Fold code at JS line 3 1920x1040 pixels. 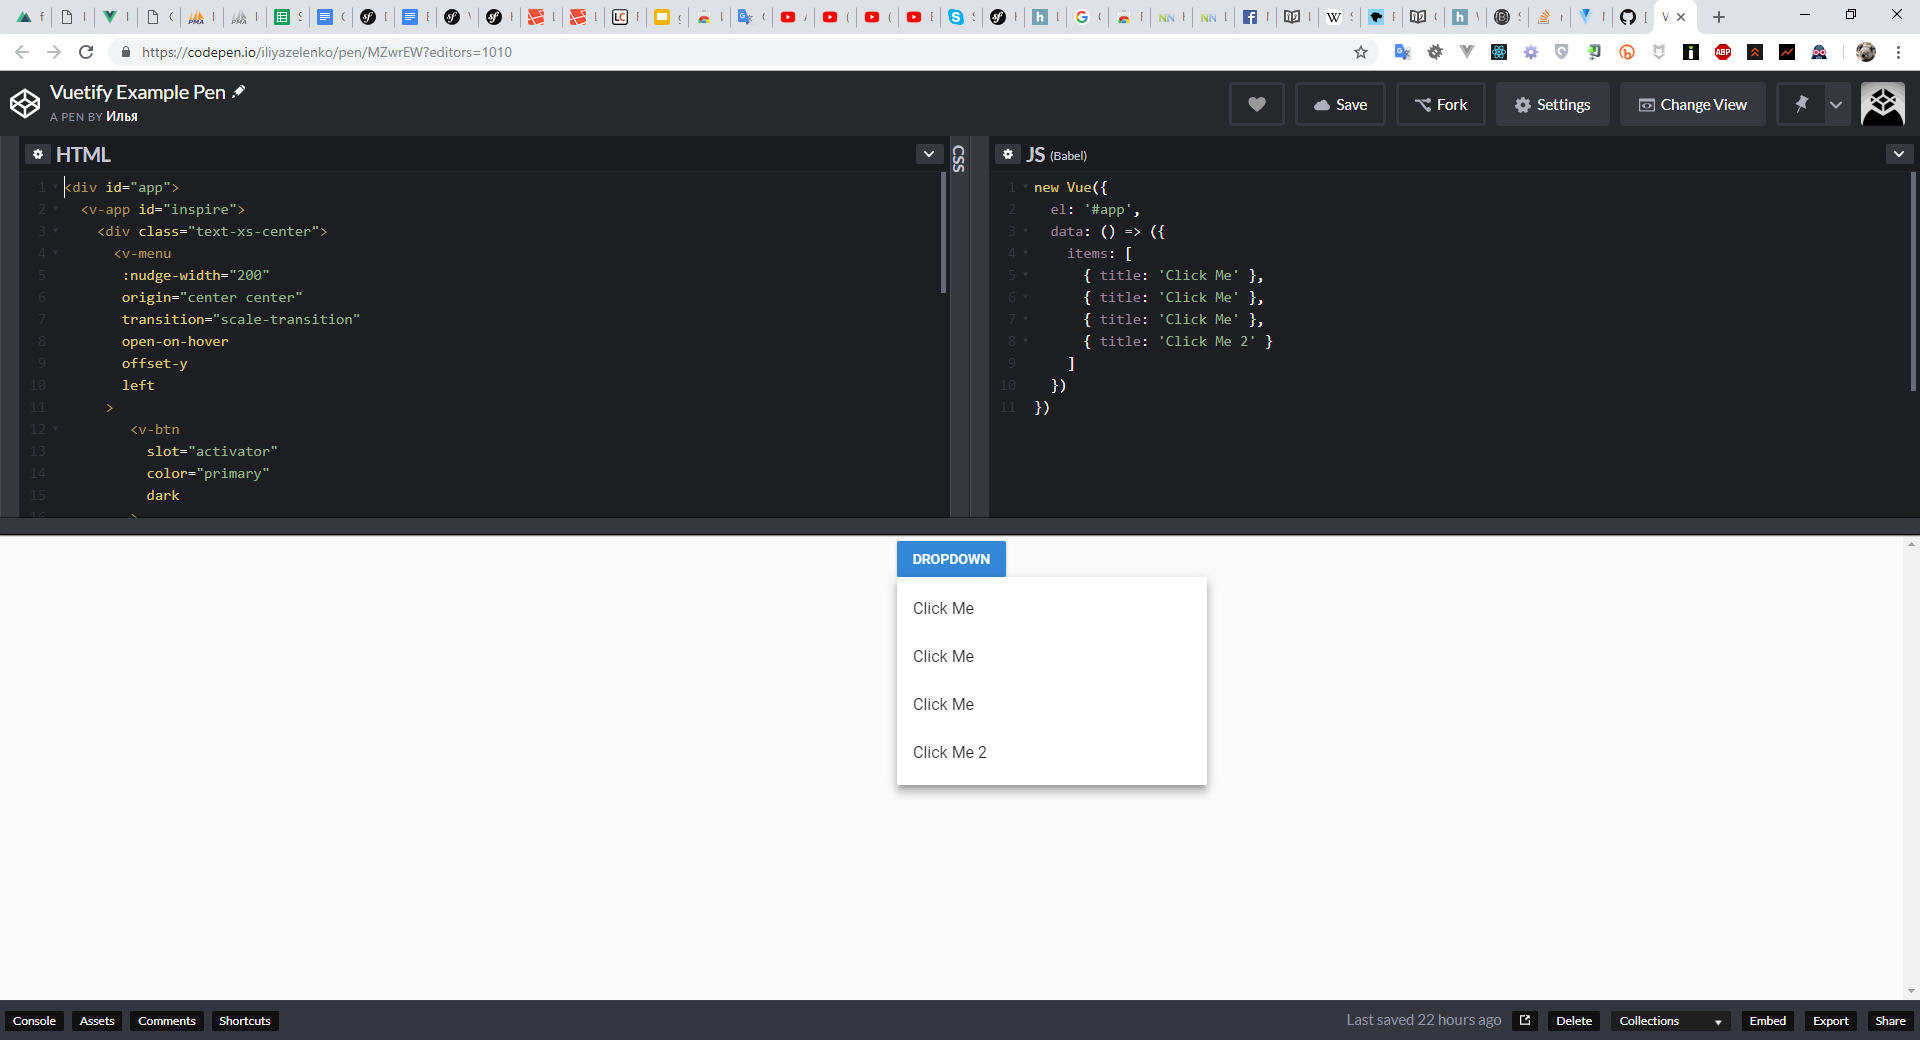(x=1025, y=231)
